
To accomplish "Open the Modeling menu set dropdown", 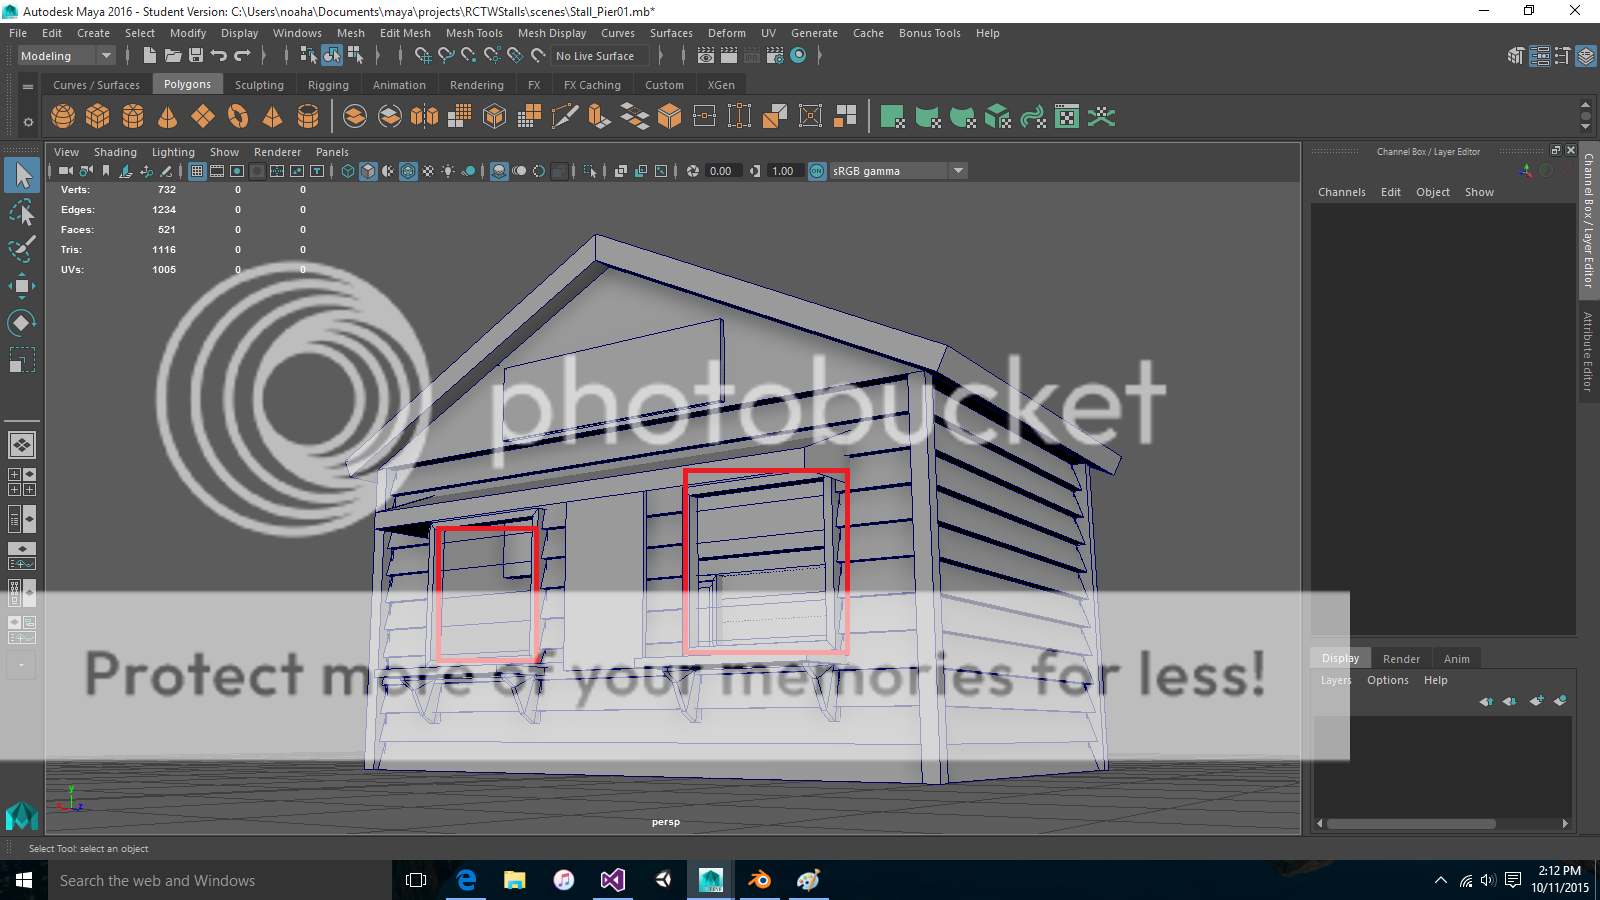I will 67,56.
